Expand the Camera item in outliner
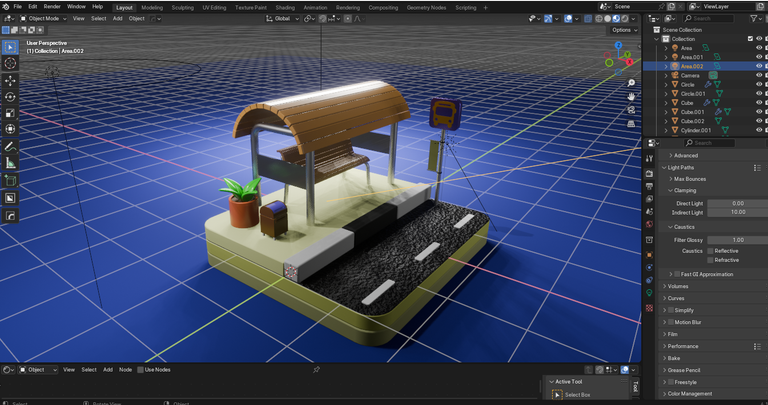Screen dimensions: 768x405 point(666,75)
